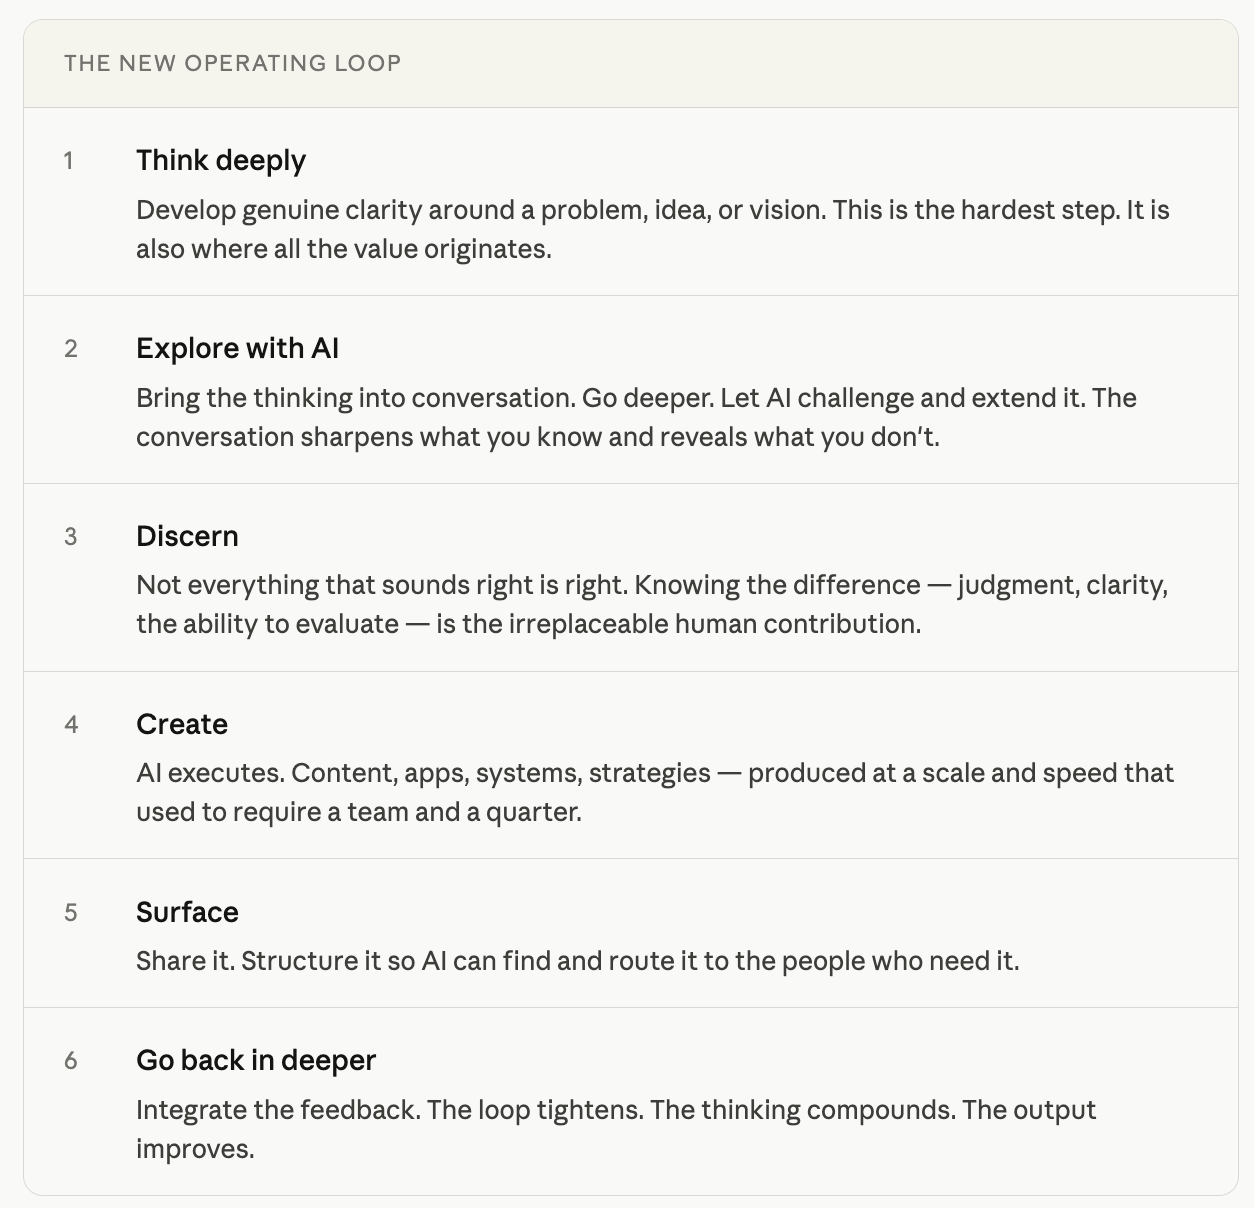Click the "Go back in deeper" title
The height and width of the screenshot is (1208, 1254).
(x=256, y=1060)
